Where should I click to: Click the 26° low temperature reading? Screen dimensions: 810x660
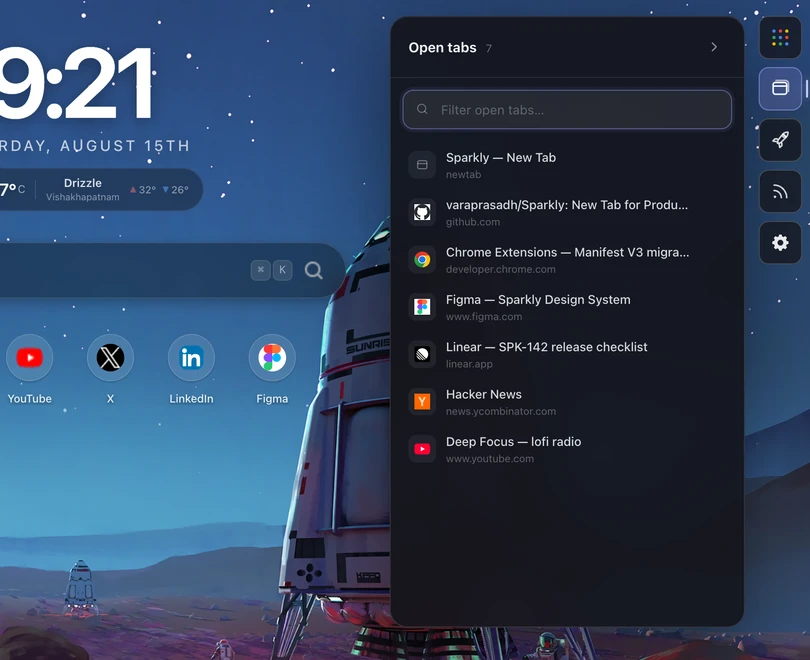(176, 190)
